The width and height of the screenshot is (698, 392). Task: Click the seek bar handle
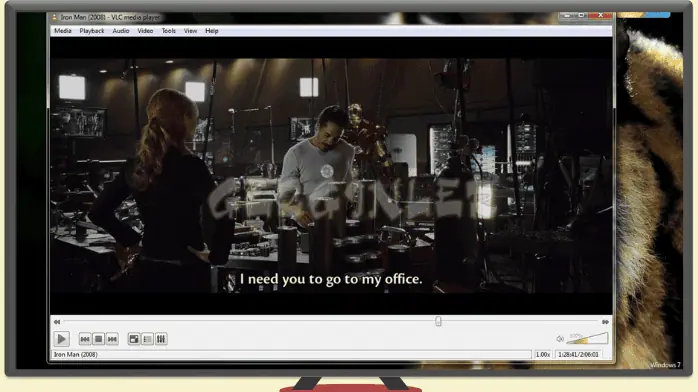click(x=438, y=321)
